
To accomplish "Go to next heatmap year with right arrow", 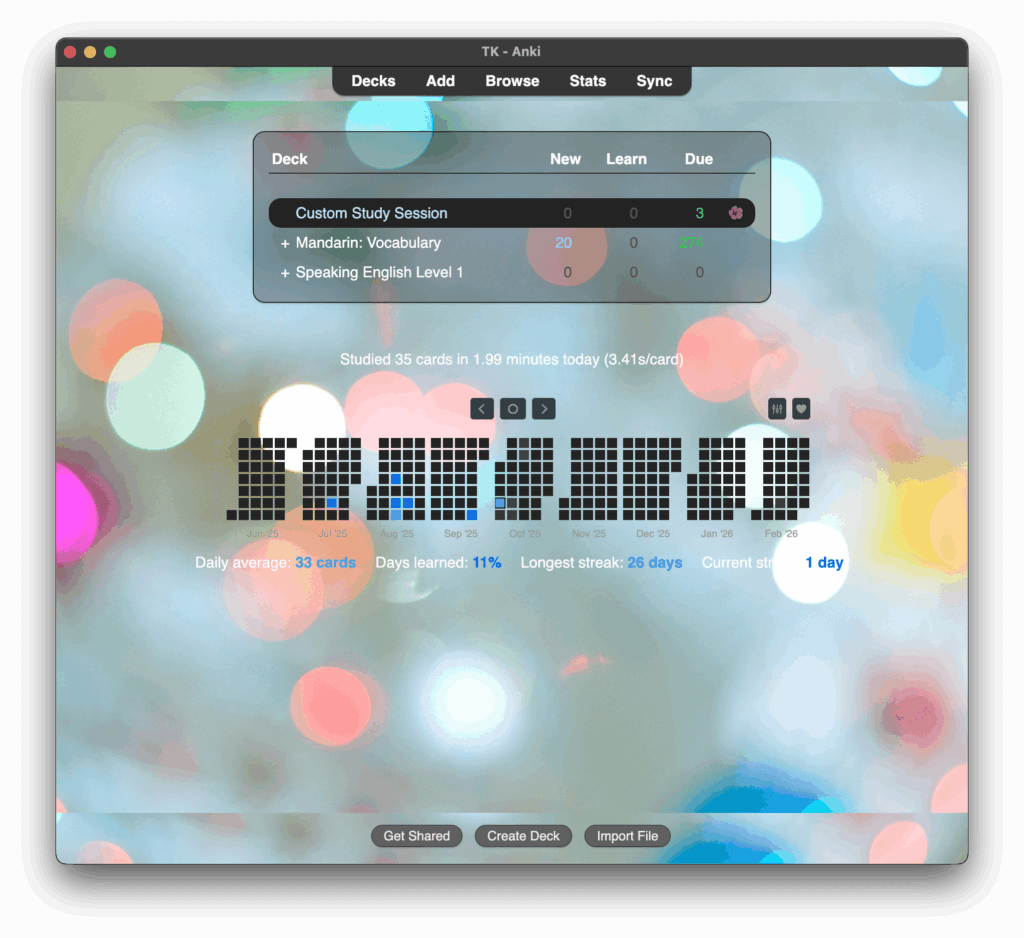I will pos(543,409).
